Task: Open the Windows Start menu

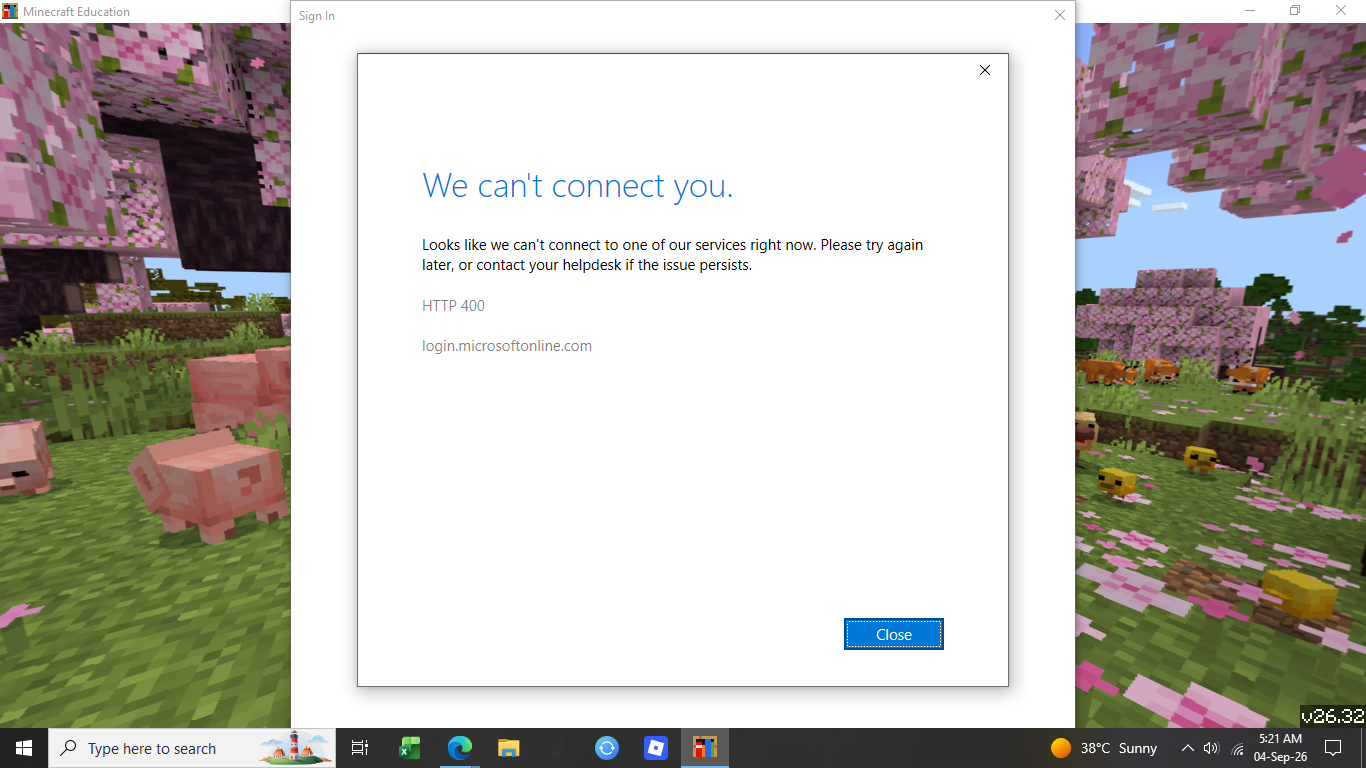Action: tap(24, 748)
